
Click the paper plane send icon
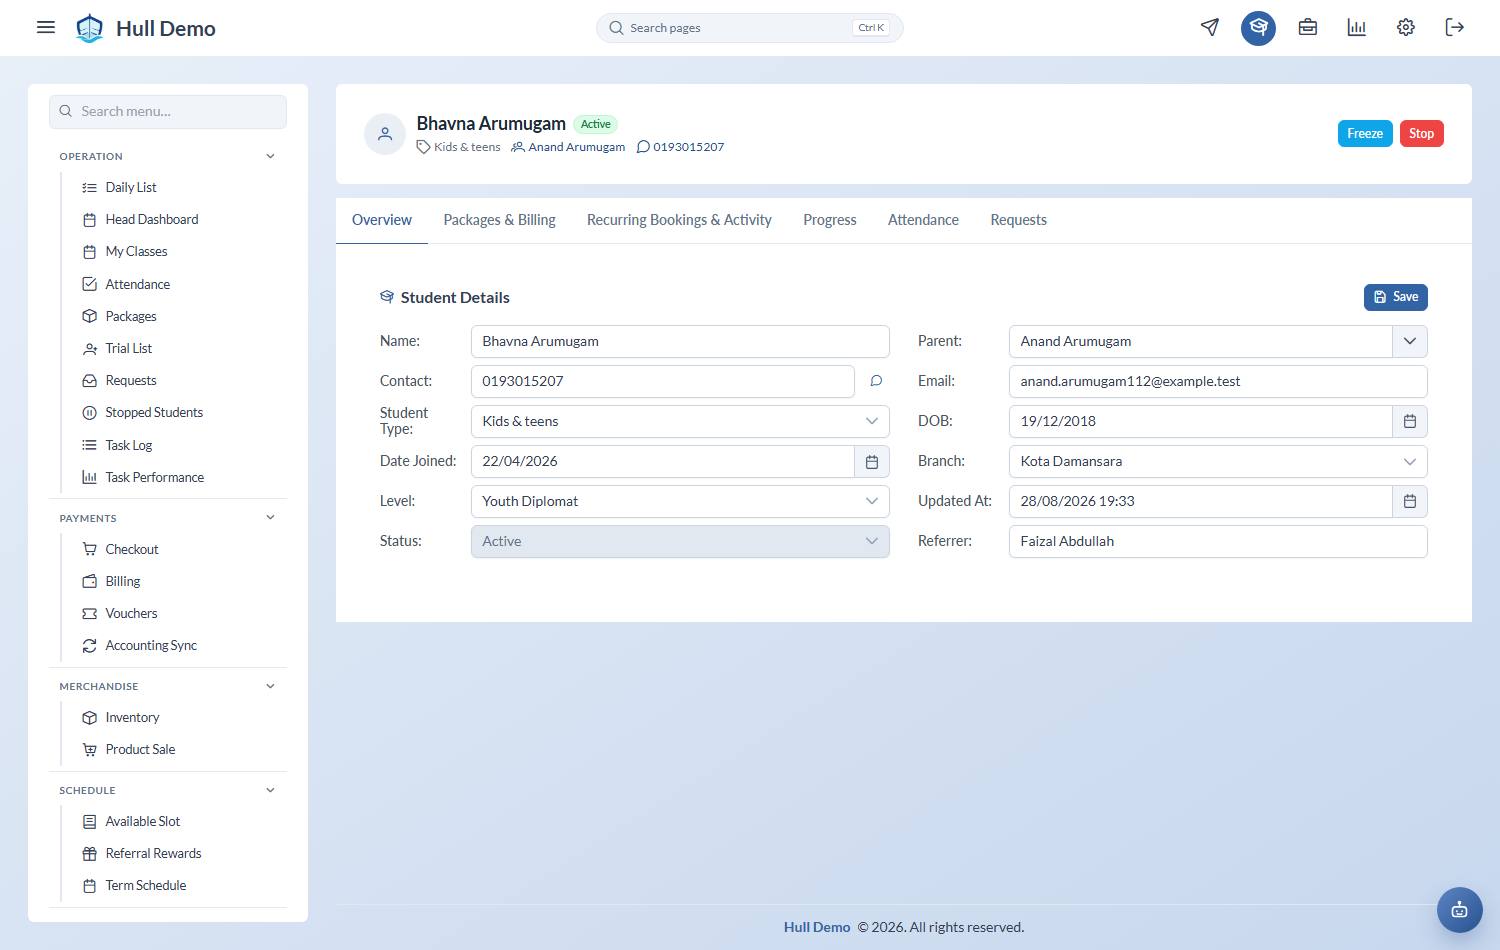pyautogui.click(x=1210, y=27)
